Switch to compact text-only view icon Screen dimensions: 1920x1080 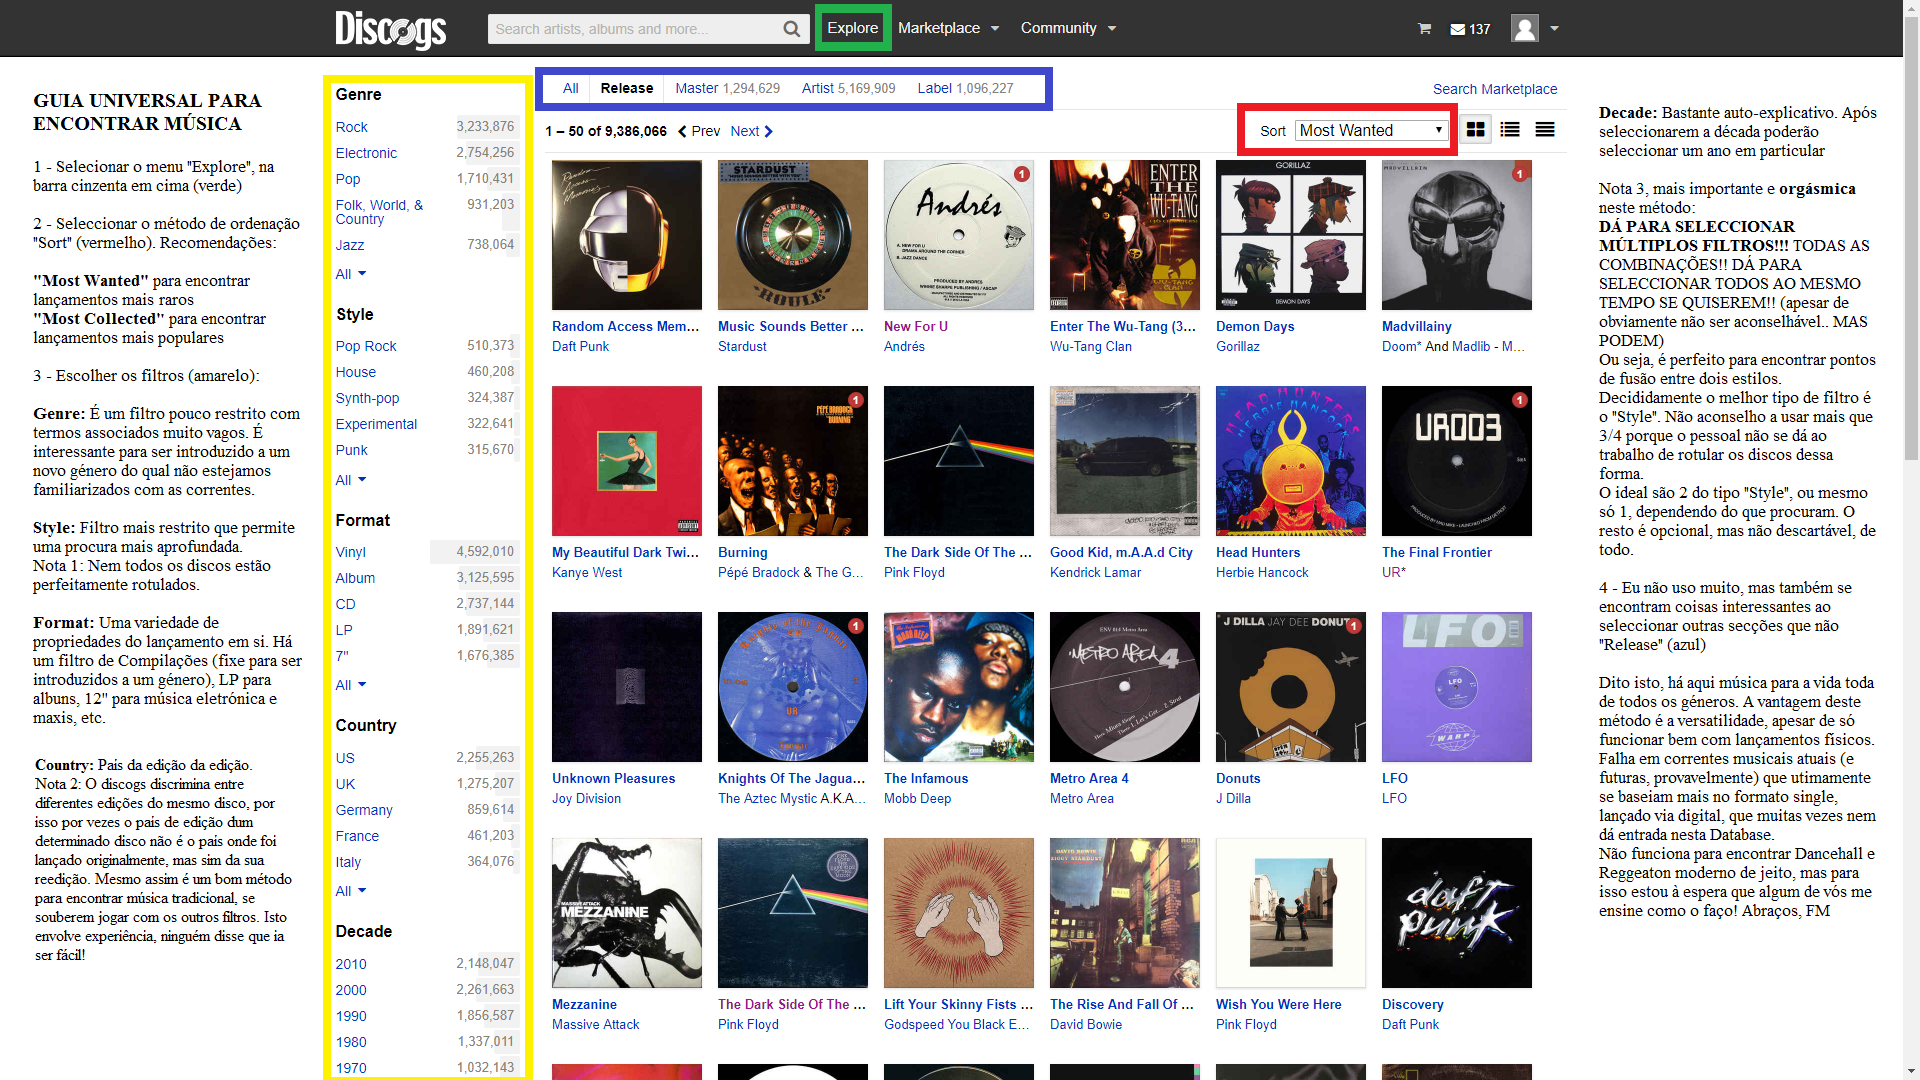pos(1545,130)
